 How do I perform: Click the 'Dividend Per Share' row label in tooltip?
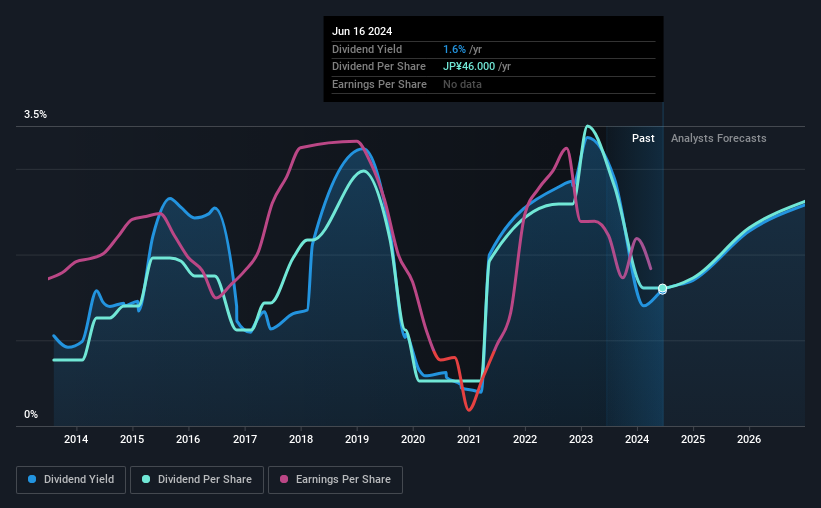pyautogui.click(x=379, y=67)
